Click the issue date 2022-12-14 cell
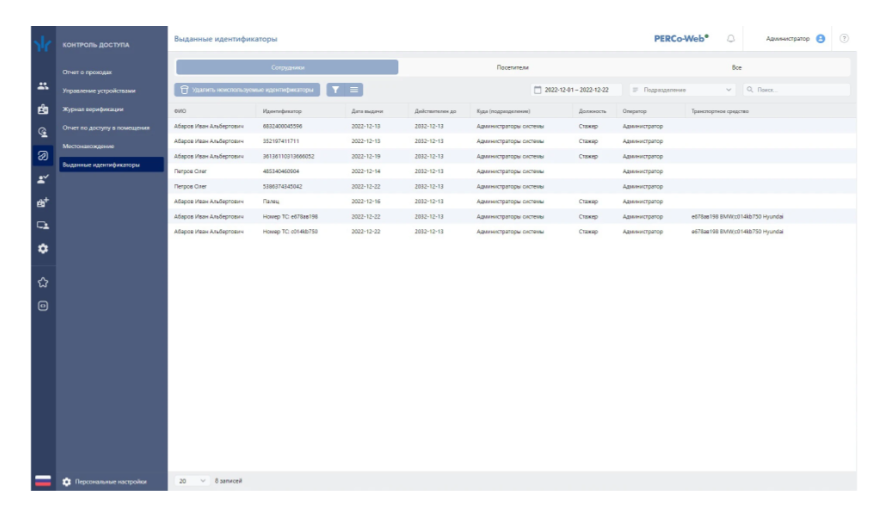Viewport: 885px width, 513px height. 366,171
